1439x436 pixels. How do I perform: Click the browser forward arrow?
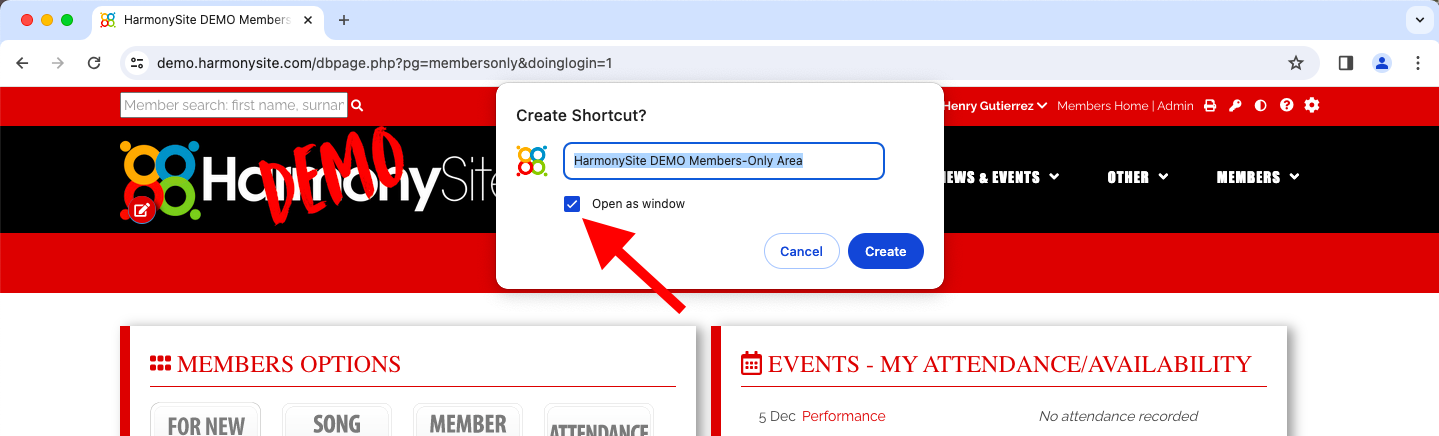coord(58,63)
